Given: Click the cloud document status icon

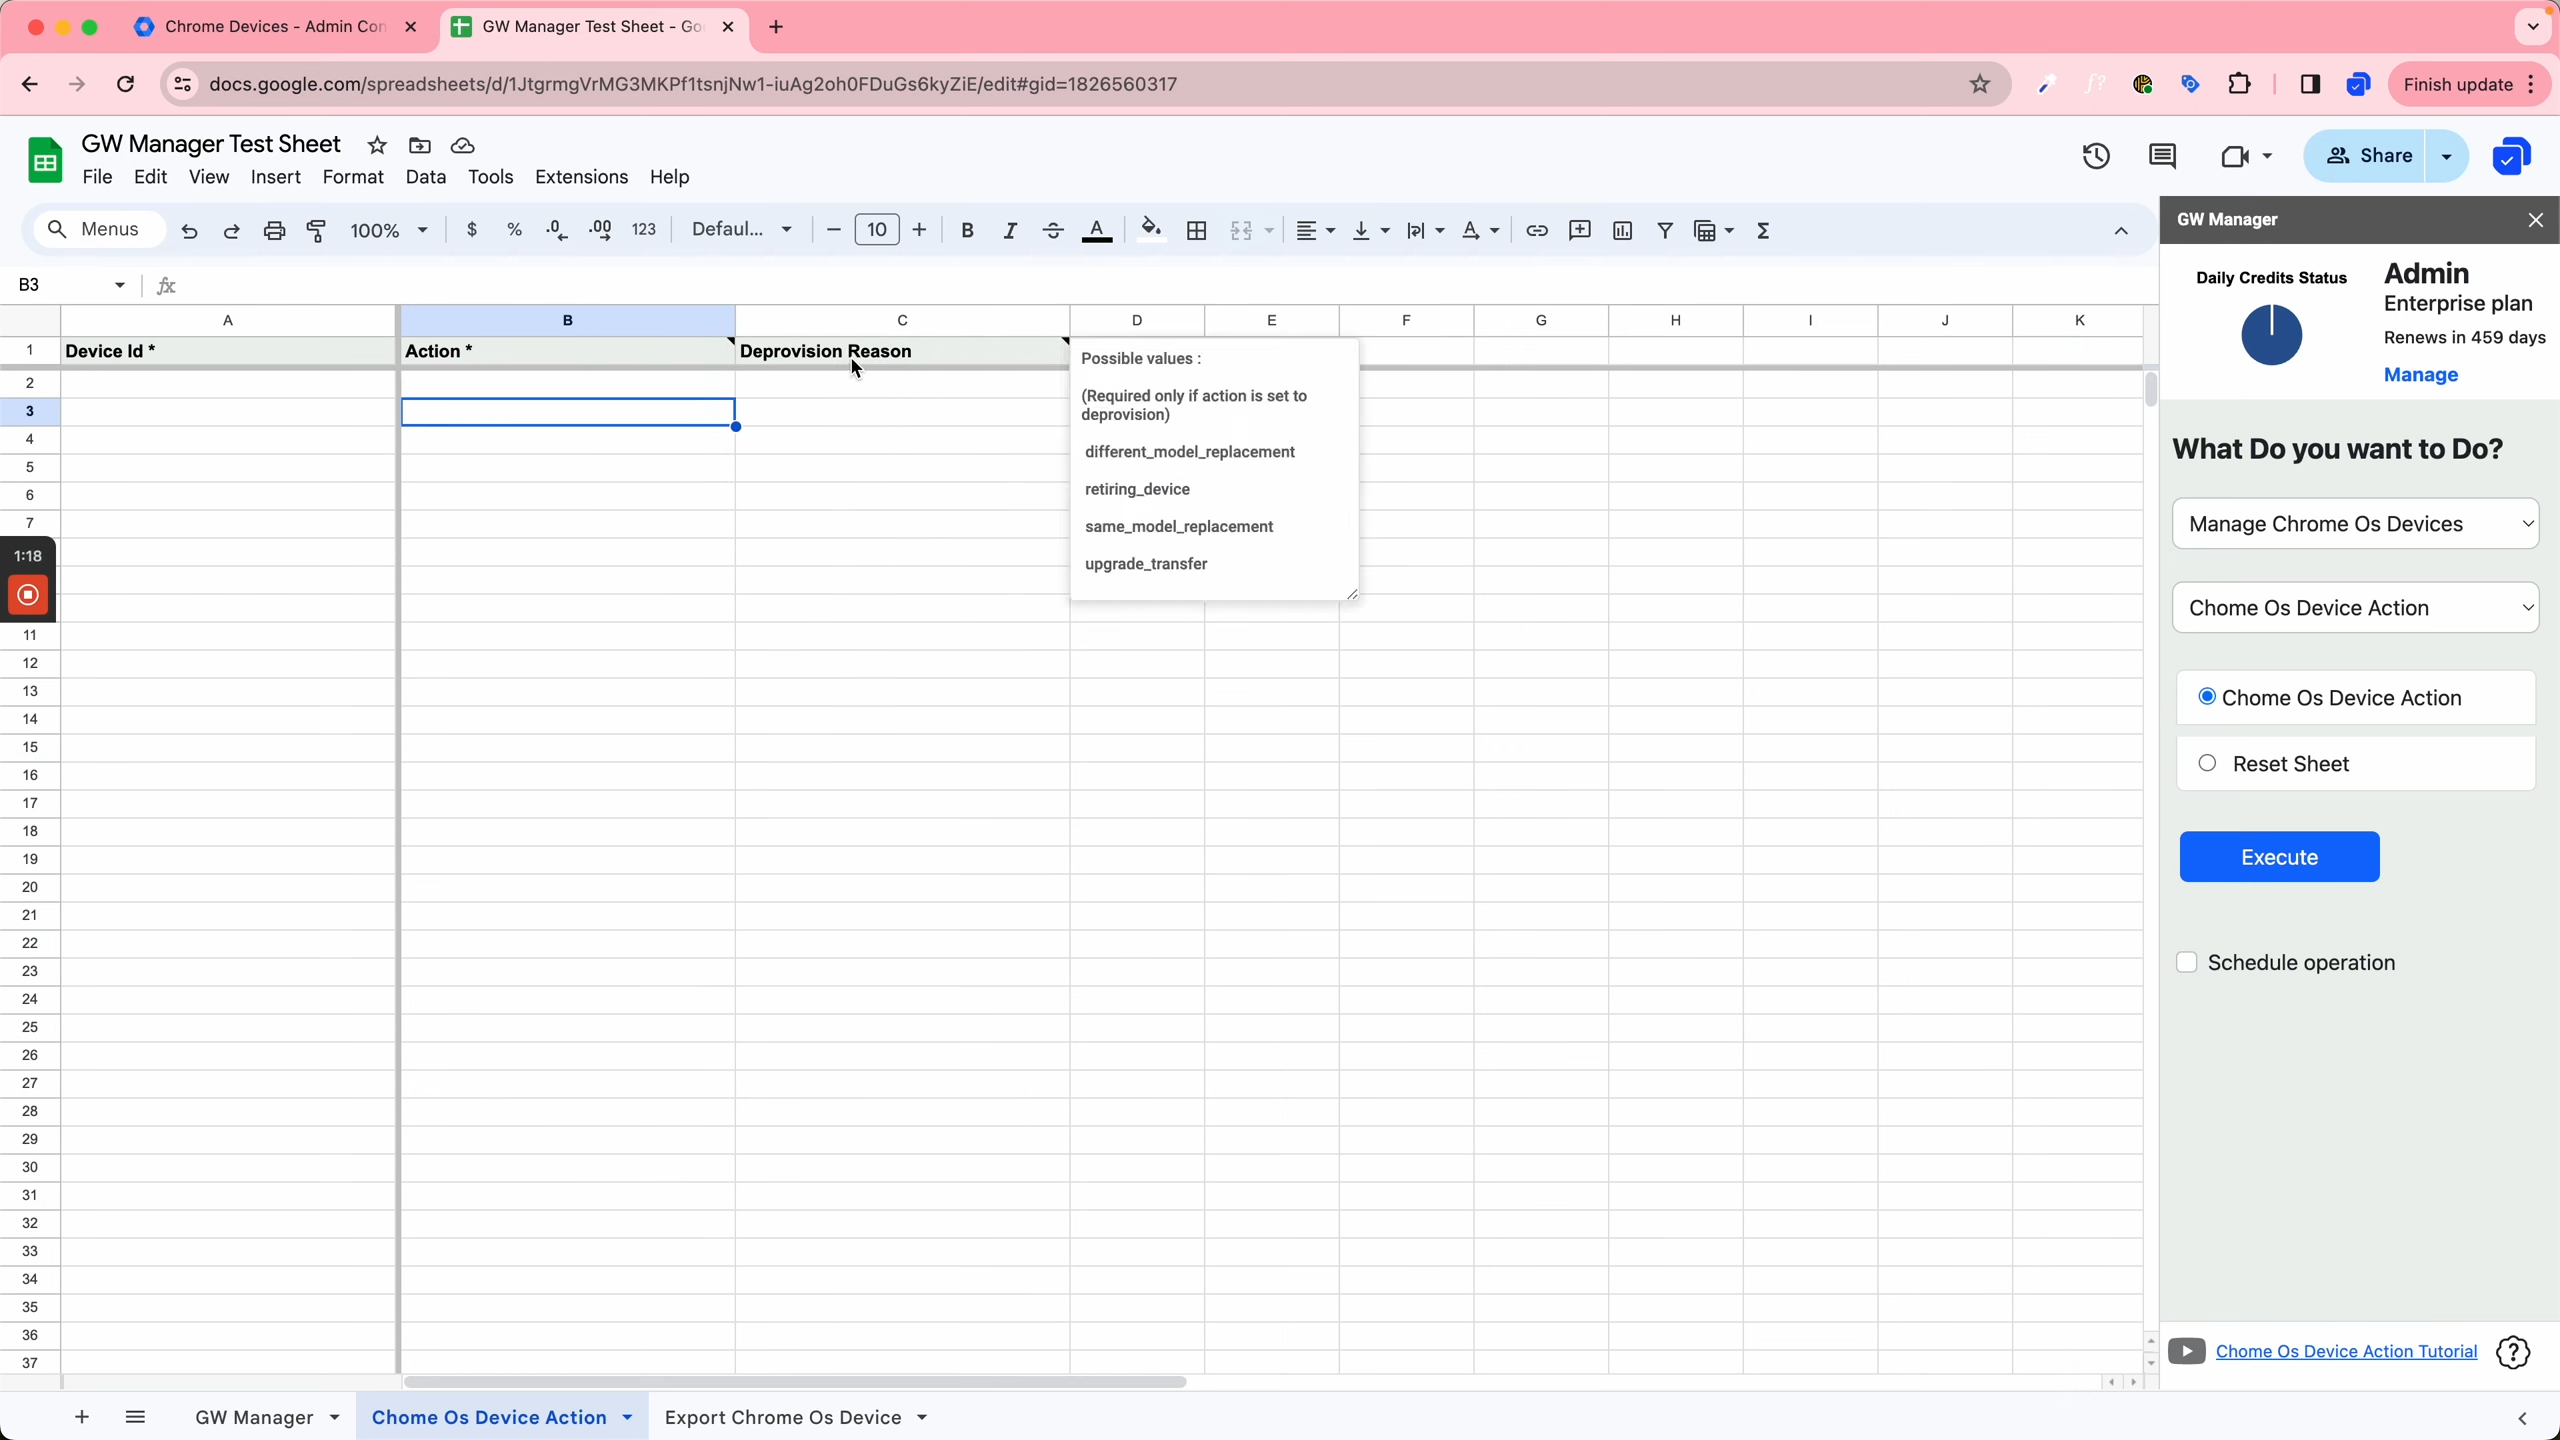Looking at the screenshot, I should [462, 145].
